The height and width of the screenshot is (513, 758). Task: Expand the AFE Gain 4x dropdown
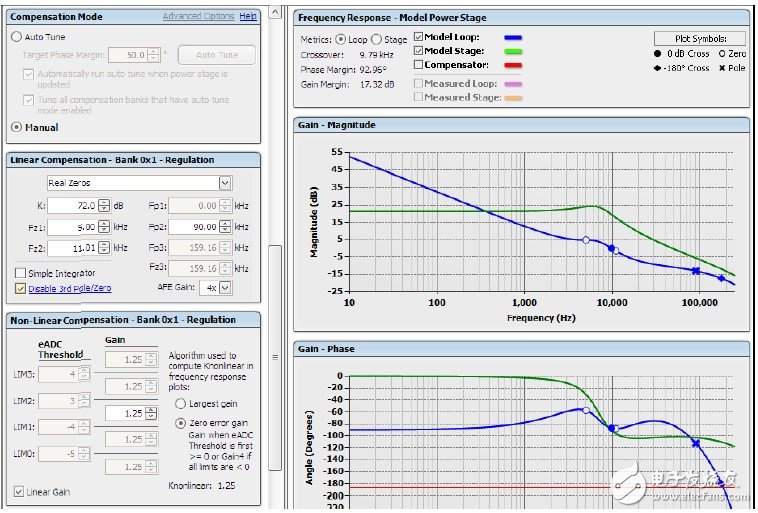pos(225,288)
